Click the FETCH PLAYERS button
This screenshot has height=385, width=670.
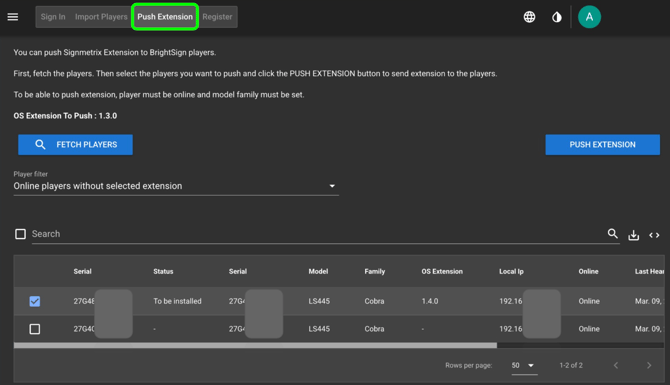(x=75, y=144)
